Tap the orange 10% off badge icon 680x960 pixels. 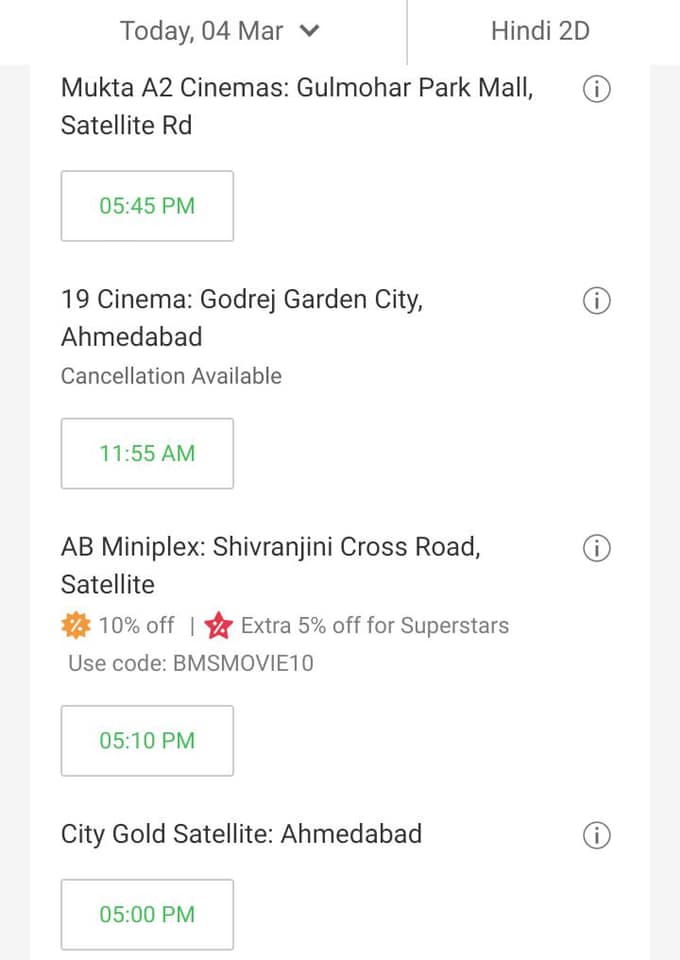coord(76,626)
